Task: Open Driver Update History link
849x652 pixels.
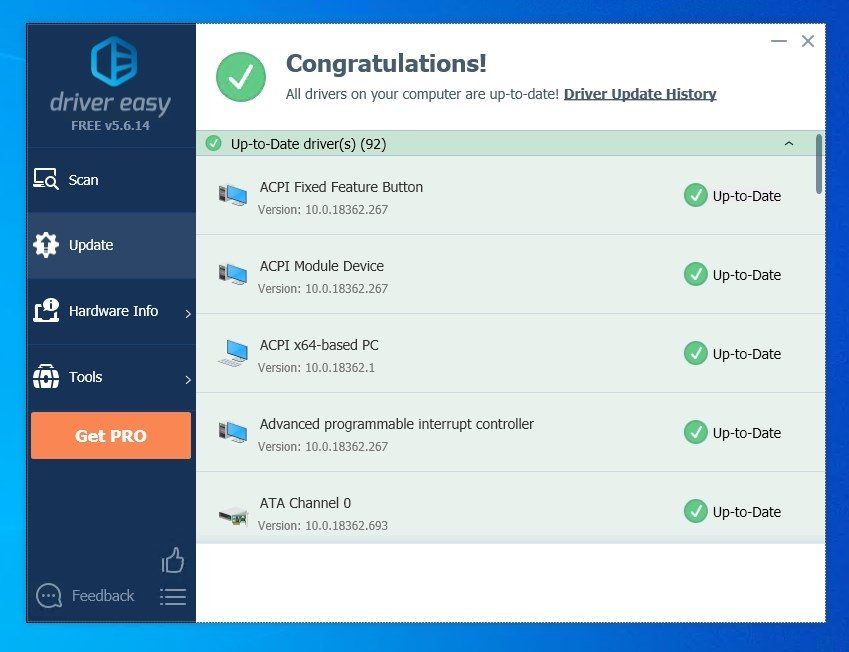Action: pyautogui.click(x=640, y=94)
